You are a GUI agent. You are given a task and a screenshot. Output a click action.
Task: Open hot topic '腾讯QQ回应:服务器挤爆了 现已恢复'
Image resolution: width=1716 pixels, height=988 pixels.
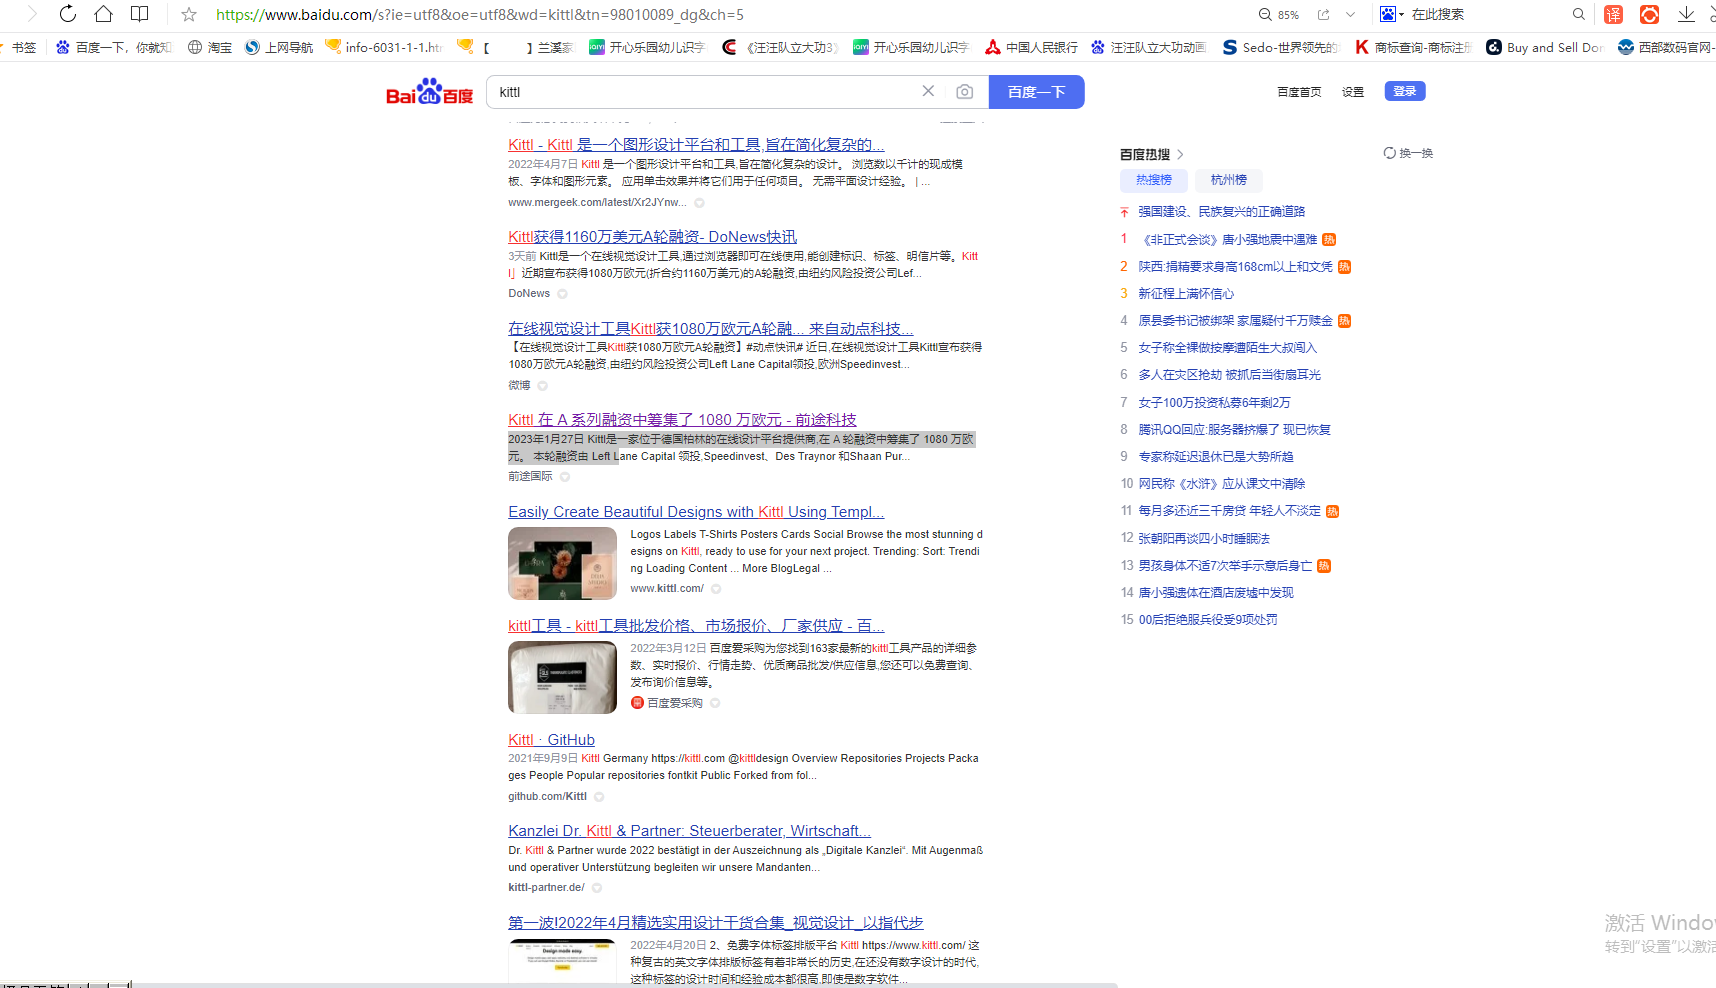[1235, 430]
